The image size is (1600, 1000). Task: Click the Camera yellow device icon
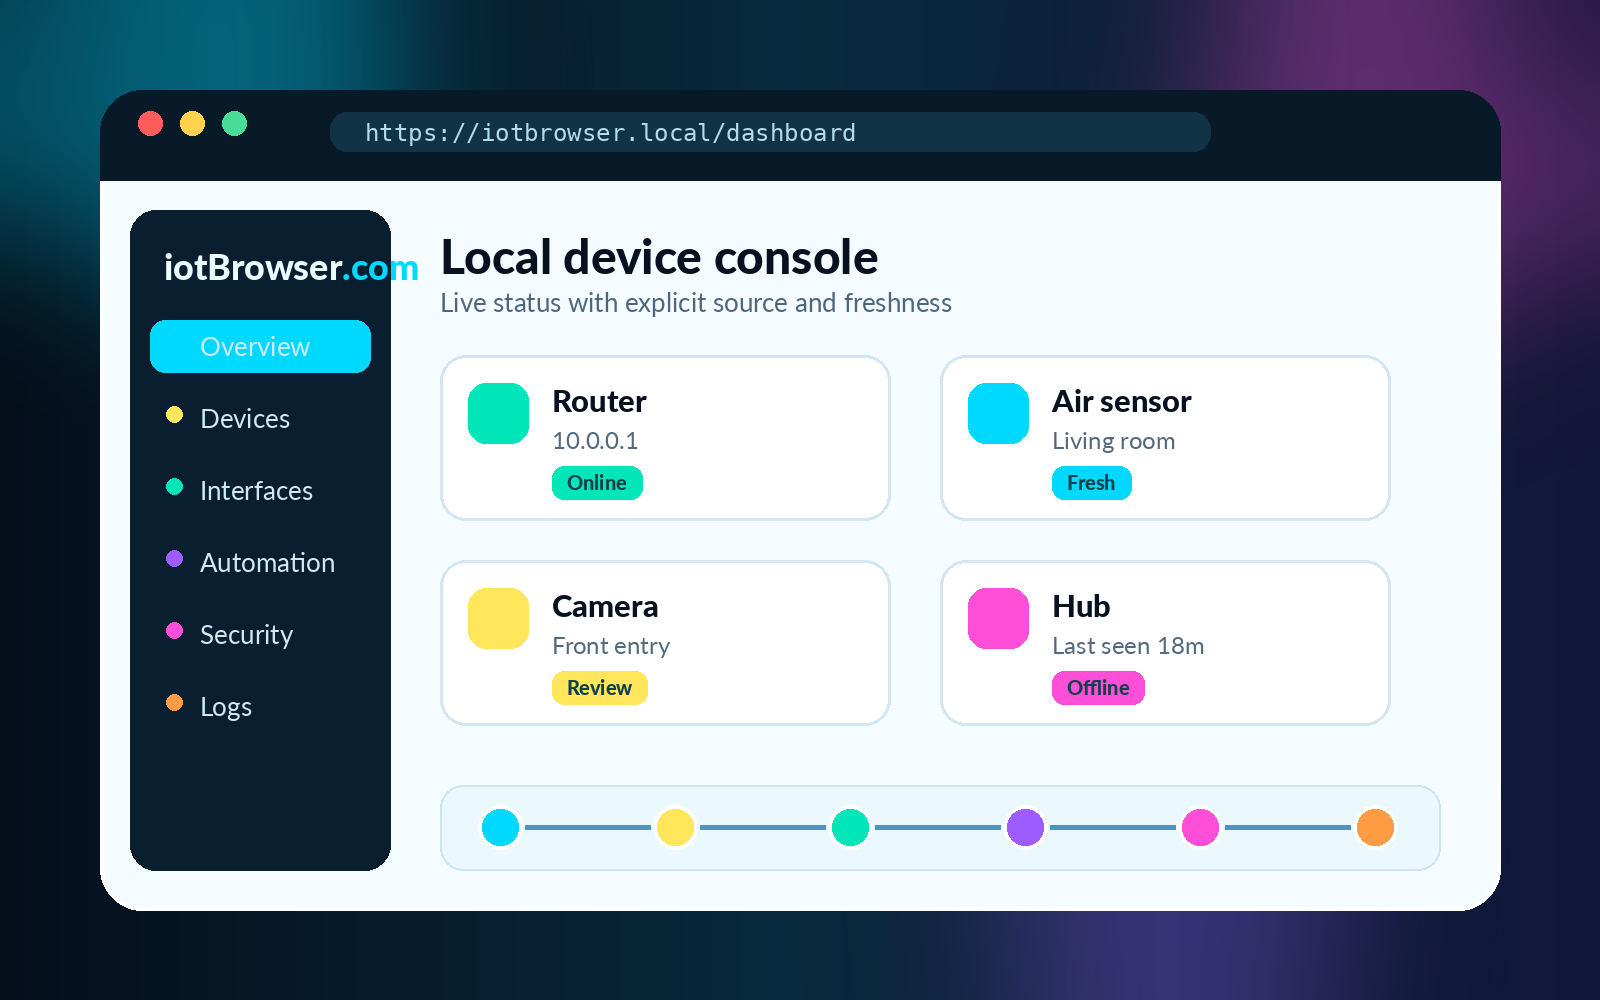point(498,618)
